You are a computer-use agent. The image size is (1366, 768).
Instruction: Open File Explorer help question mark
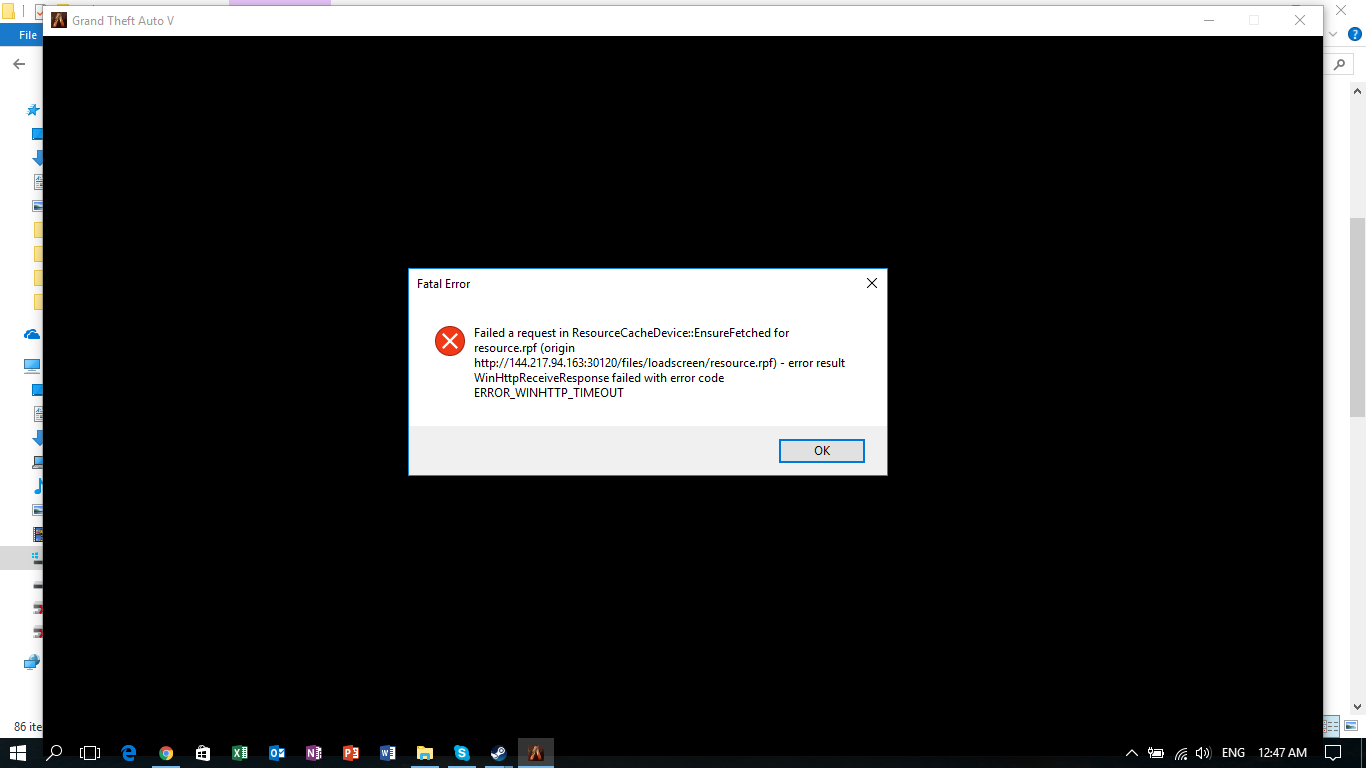[x=1355, y=33]
